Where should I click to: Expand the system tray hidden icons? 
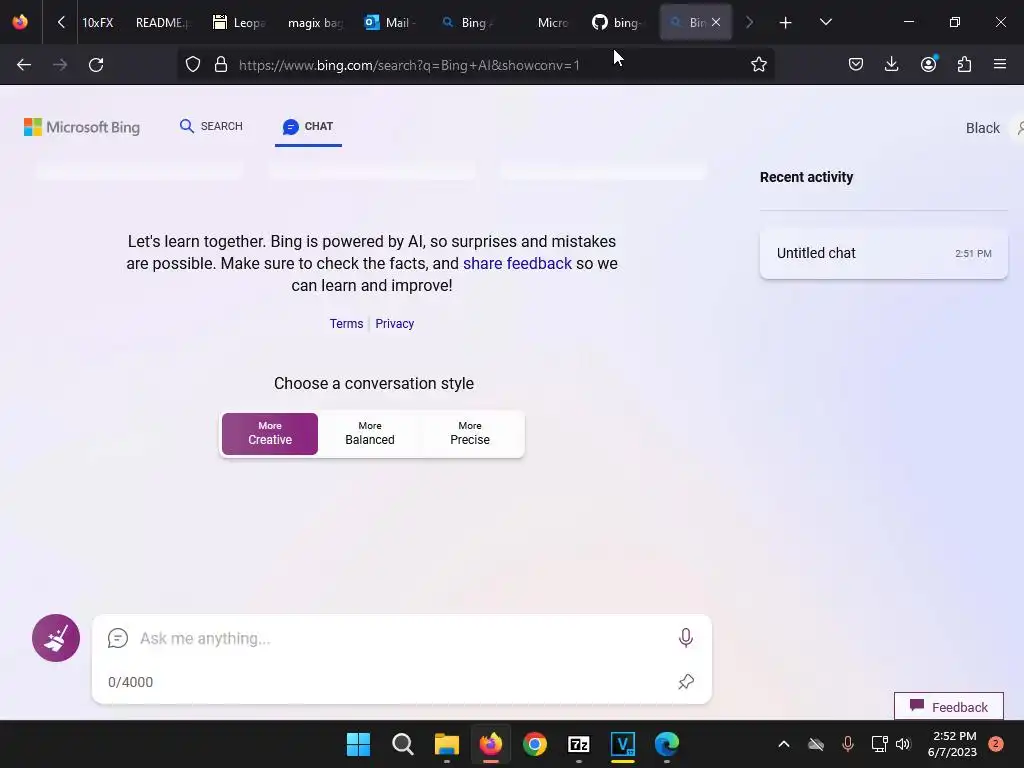[x=784, y=744]
